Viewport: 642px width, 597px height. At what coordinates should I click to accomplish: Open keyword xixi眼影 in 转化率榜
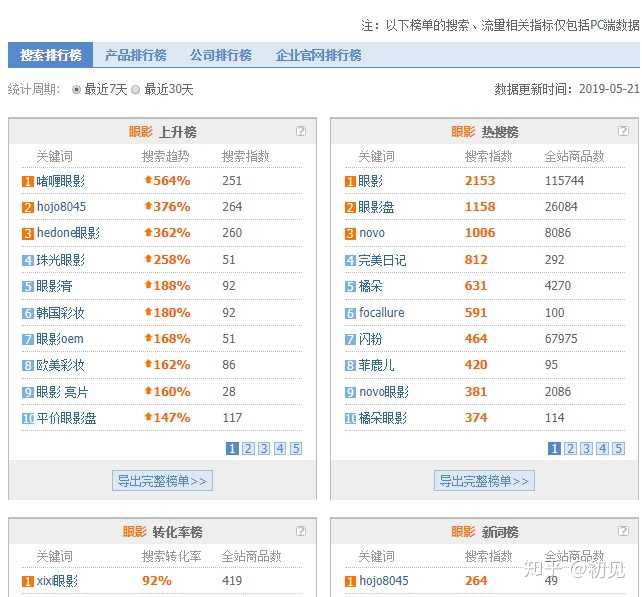click(x=57, y=581)
